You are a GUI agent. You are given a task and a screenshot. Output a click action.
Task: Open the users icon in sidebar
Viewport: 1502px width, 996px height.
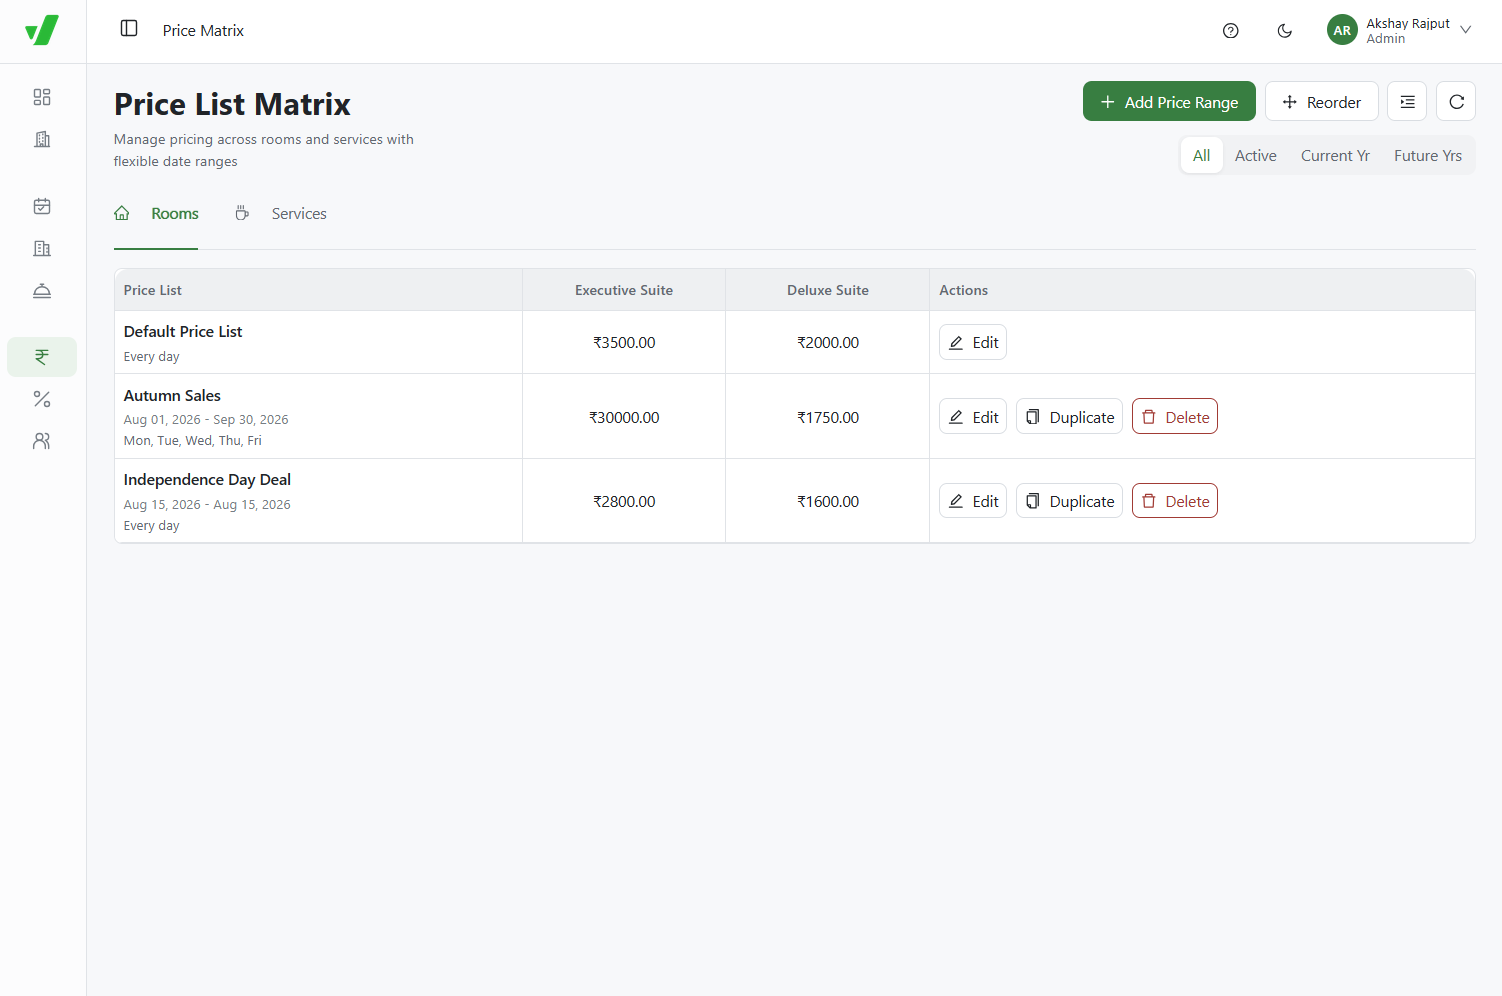(x=42, y=441)
